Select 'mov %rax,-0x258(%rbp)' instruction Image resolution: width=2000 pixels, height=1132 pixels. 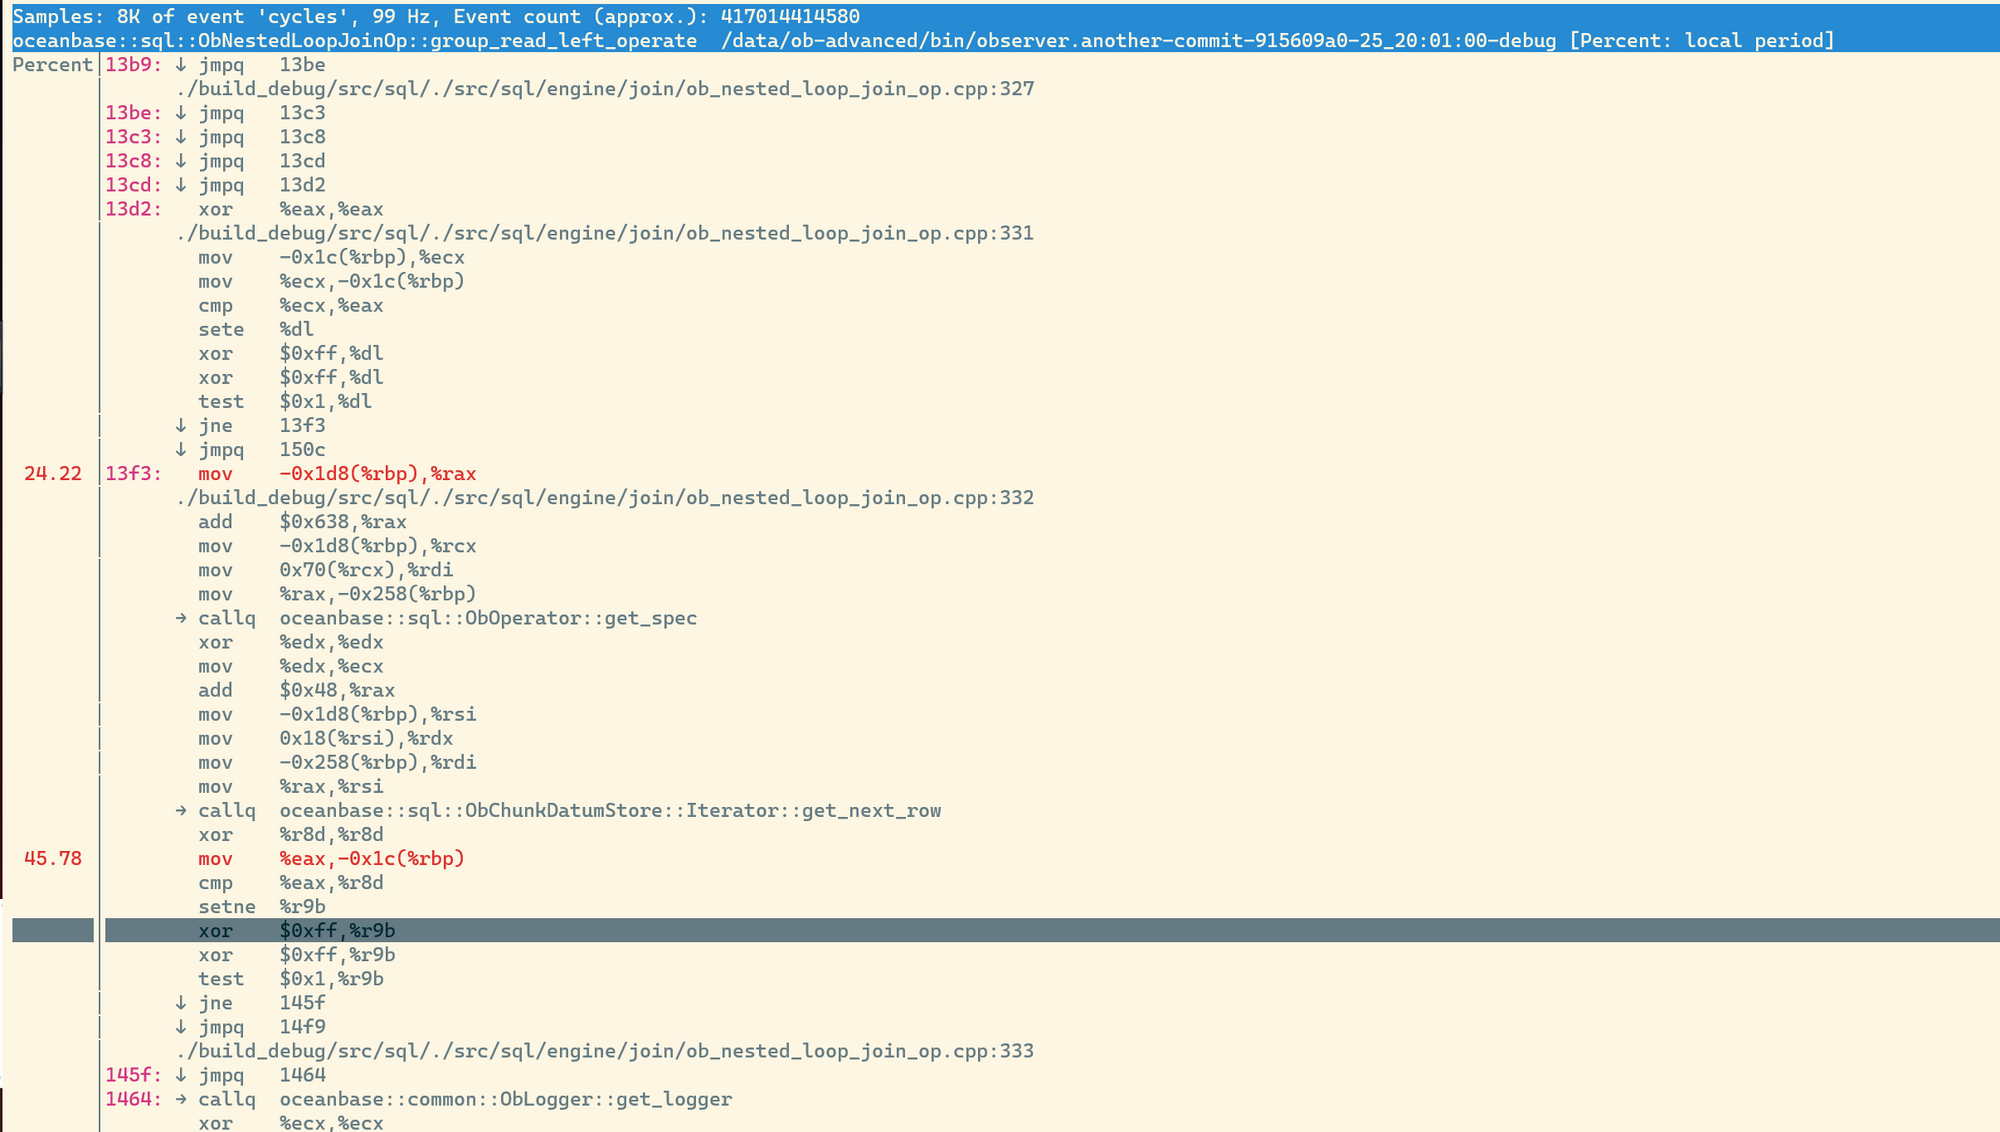(x=337, y=593)
